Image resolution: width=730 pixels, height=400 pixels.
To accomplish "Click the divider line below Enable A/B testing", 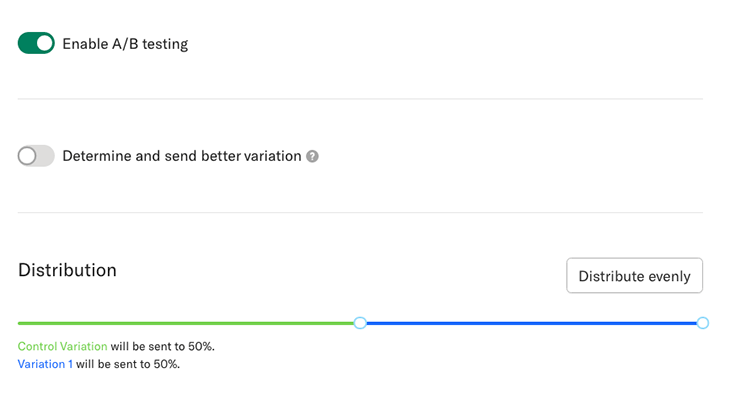I will 360,99.
